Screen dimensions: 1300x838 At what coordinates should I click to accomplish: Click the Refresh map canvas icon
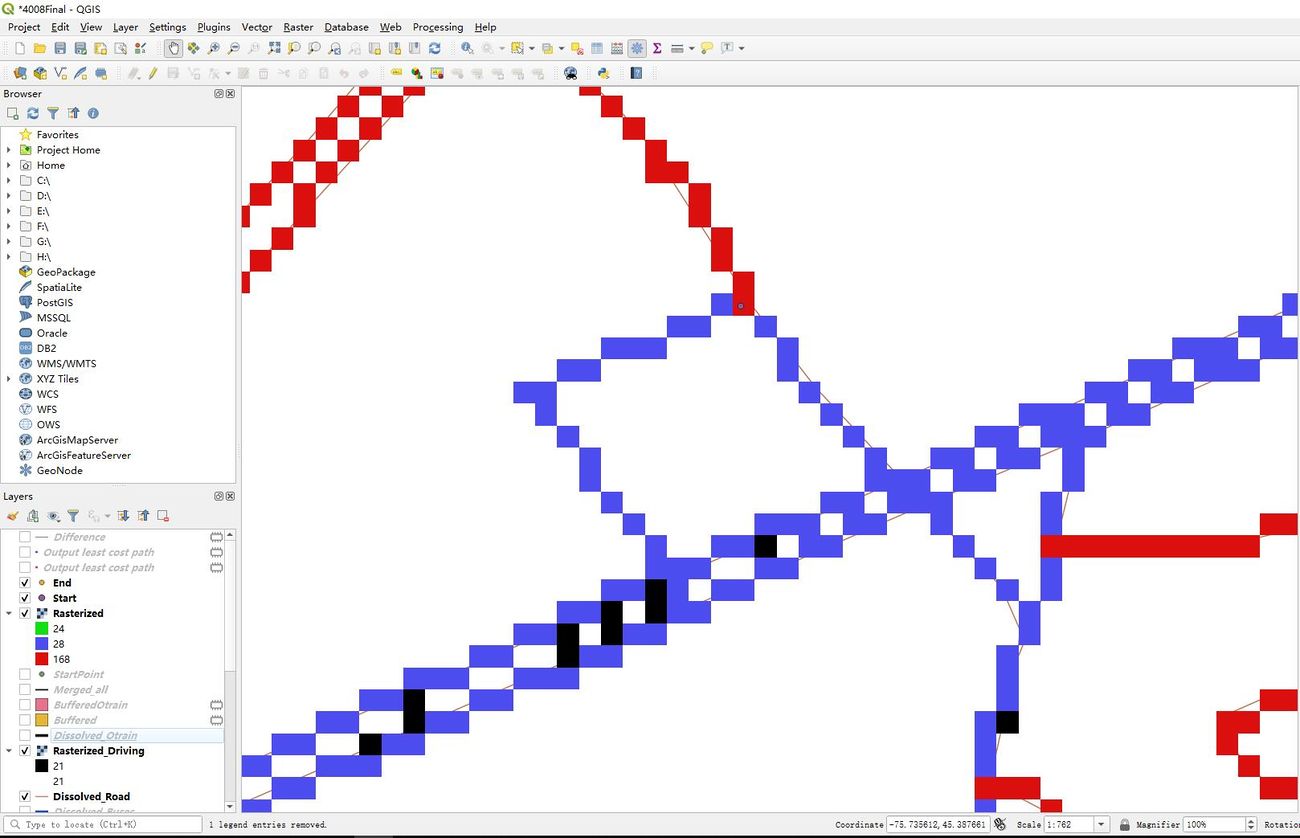pyautogui.click(x=435, y=48)
